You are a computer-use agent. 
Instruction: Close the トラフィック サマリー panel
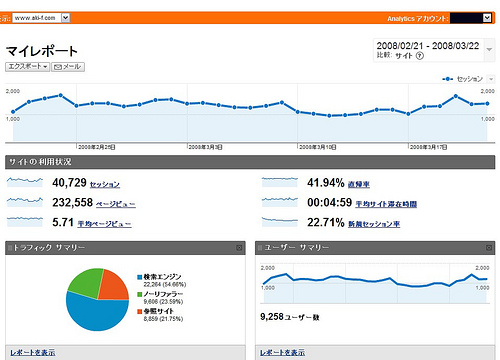239,248
